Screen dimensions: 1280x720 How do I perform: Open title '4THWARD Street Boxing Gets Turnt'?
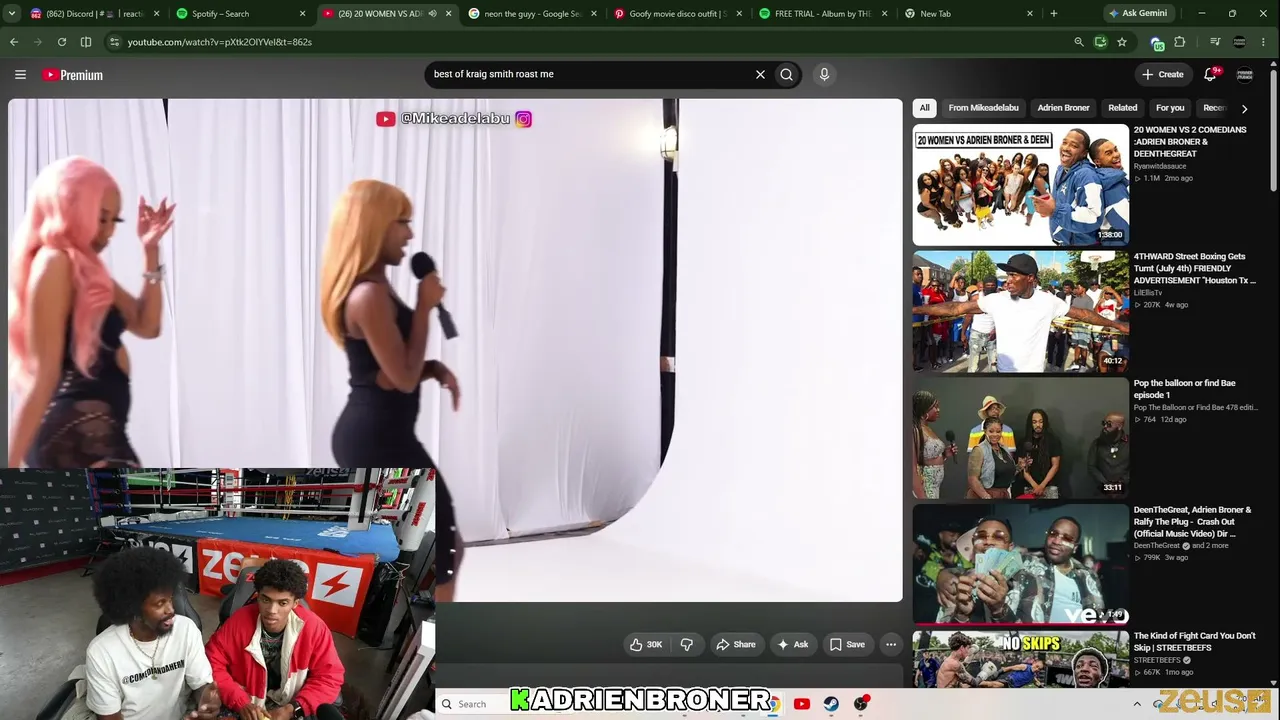1194,268
